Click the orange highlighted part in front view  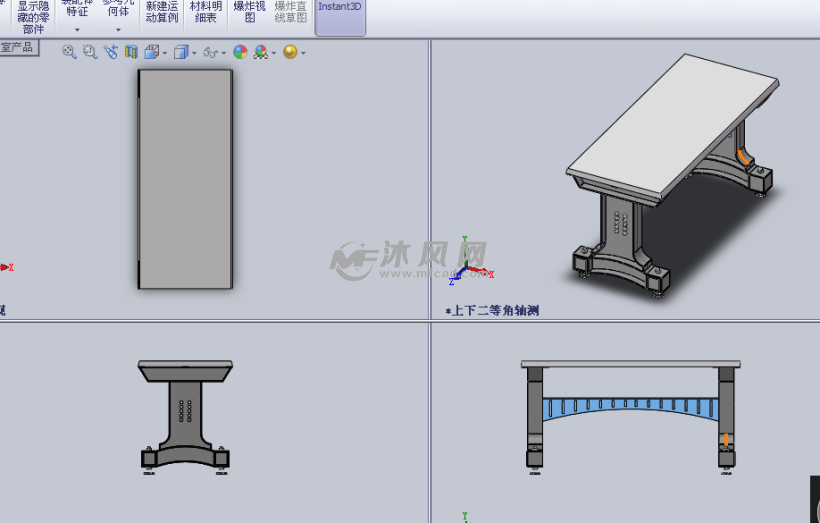(726, 439)
